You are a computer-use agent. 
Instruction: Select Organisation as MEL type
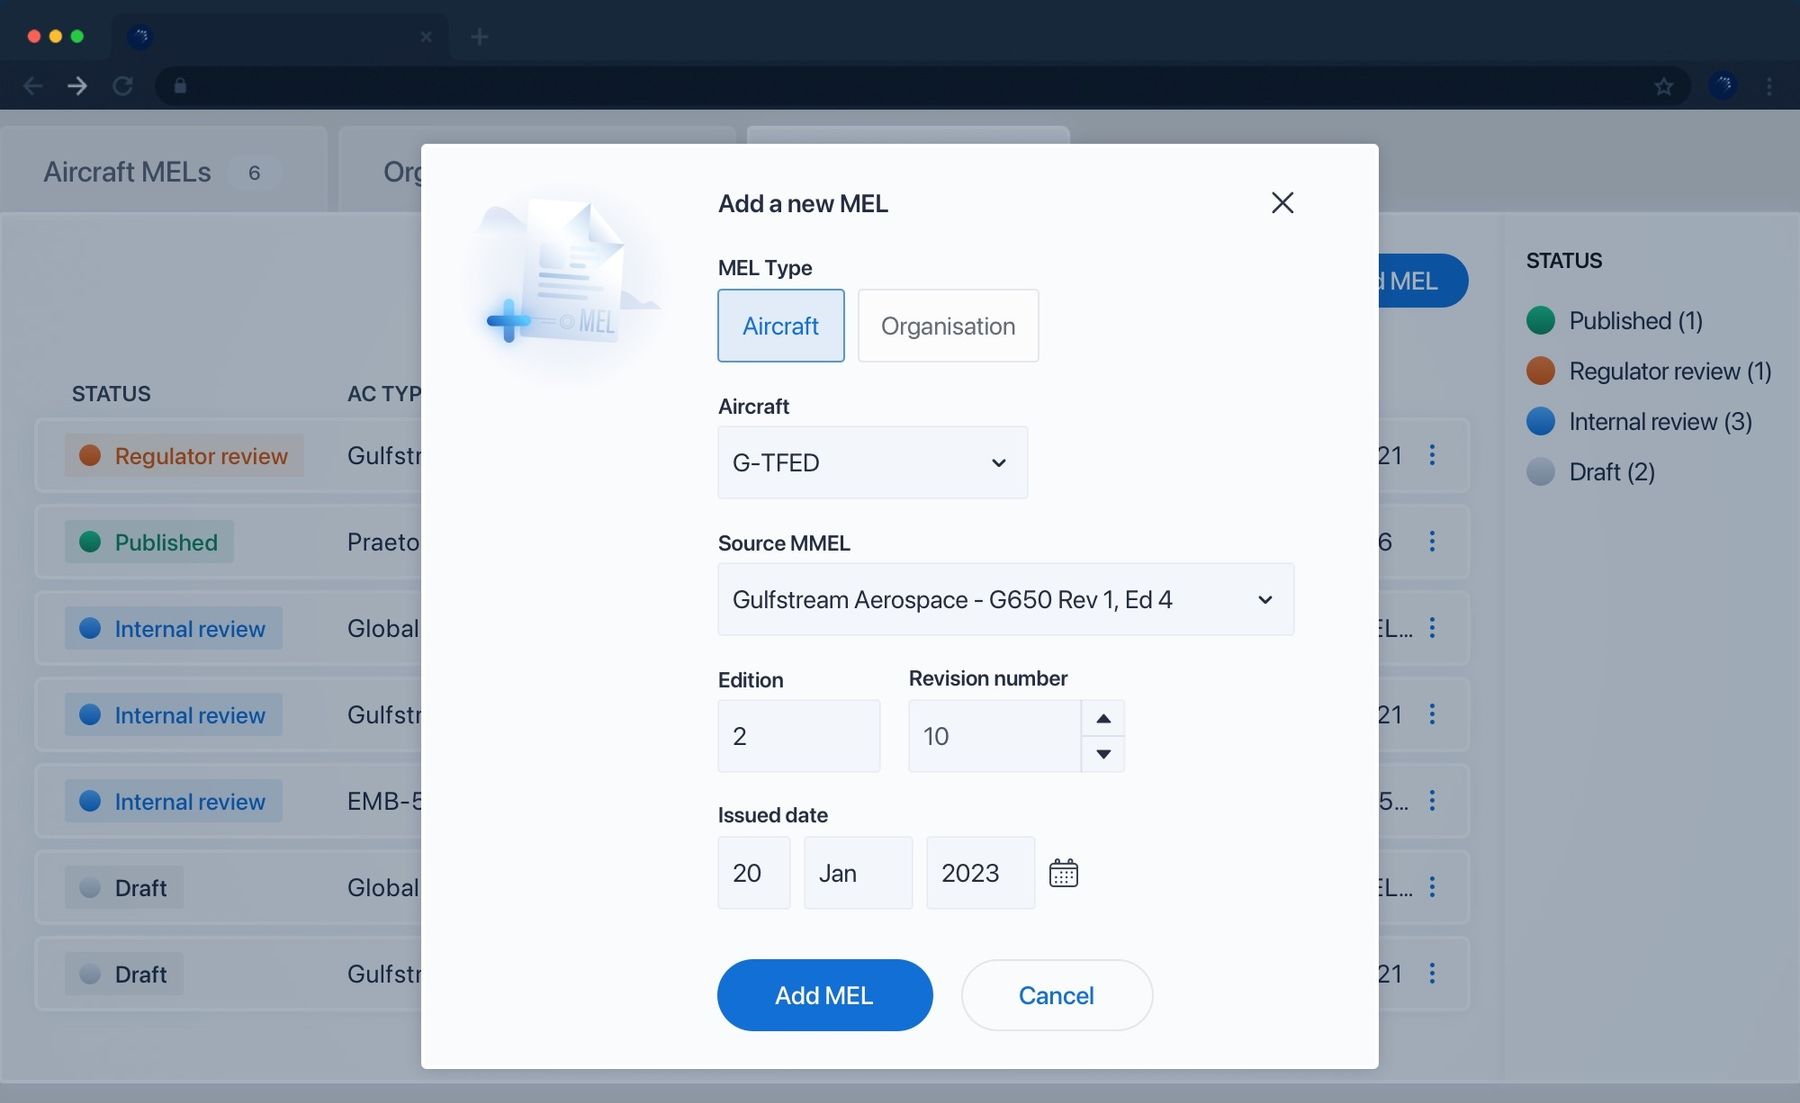click(x=947, y=326)
